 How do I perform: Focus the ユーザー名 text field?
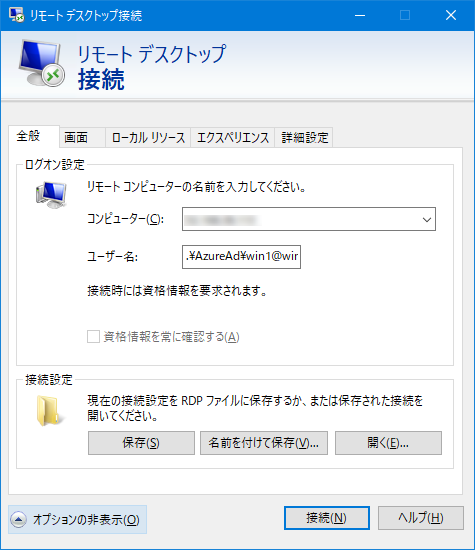241,257
